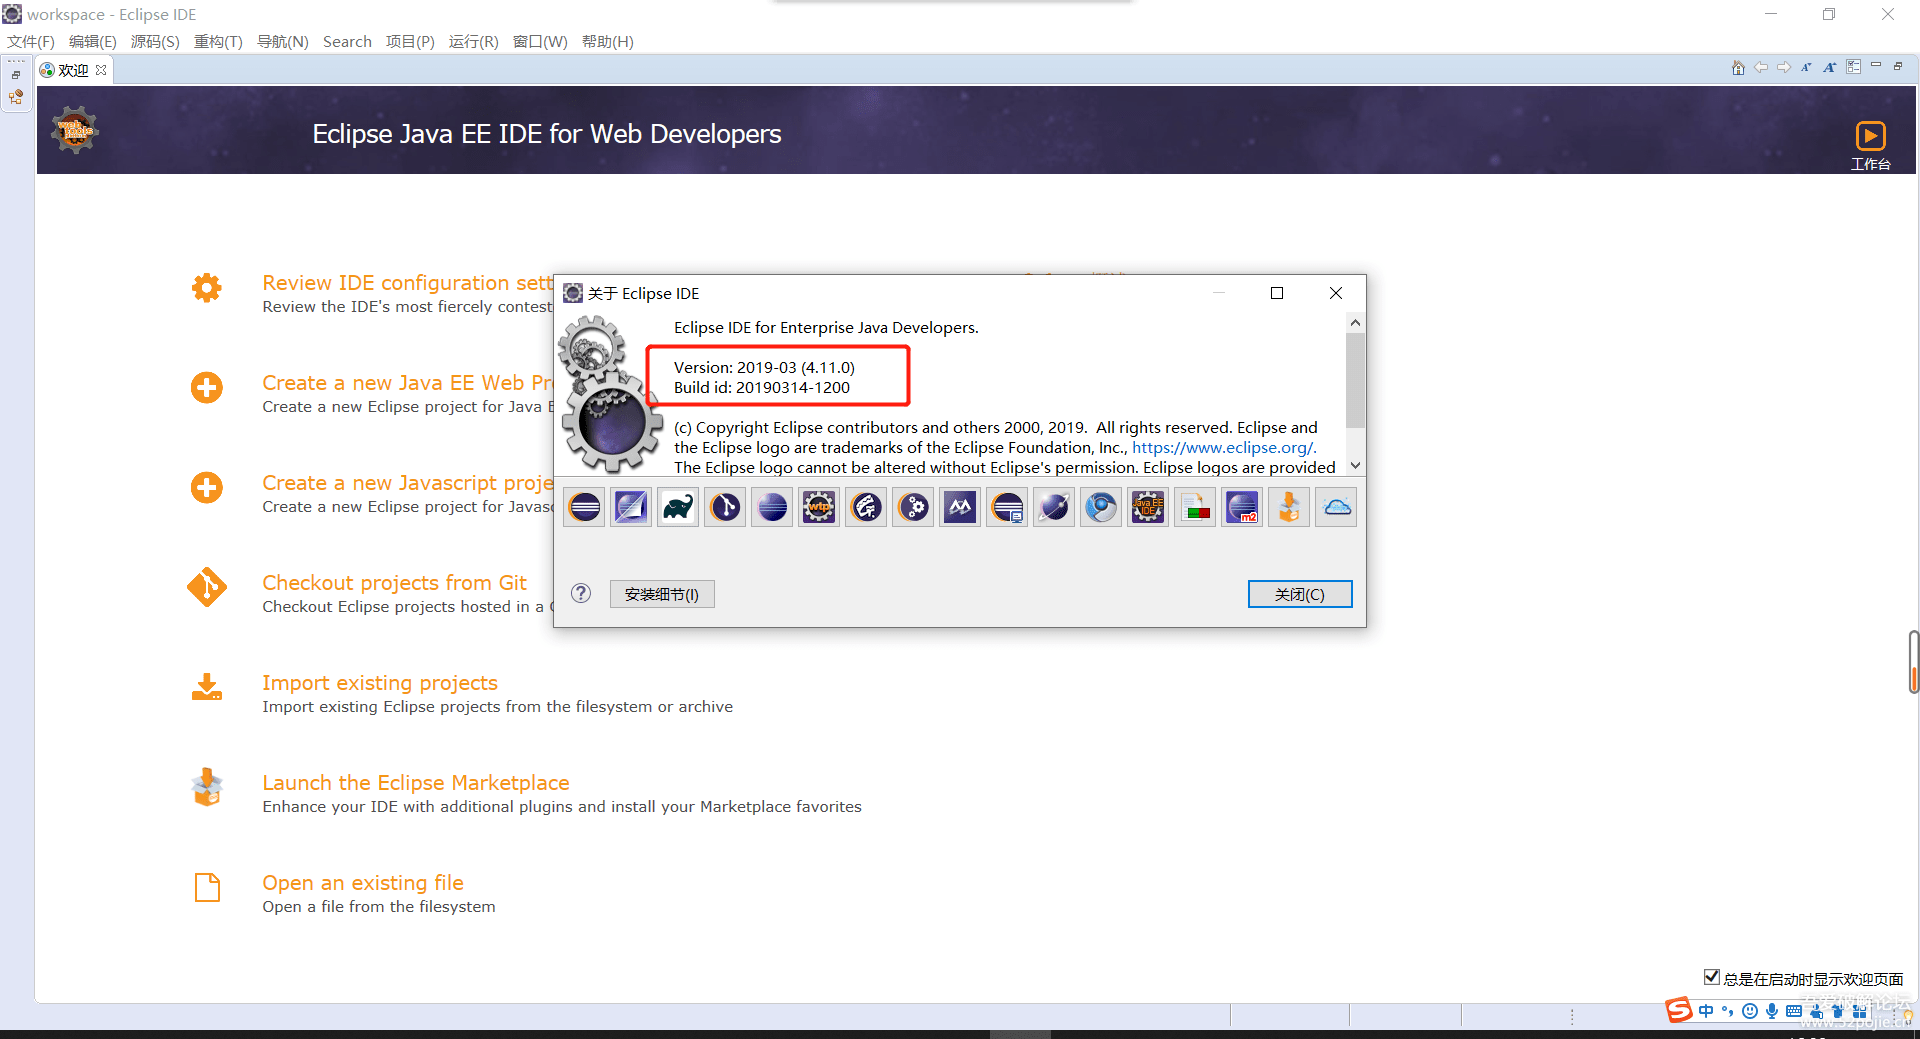Open the Search menu
Viewport: 1920px width, 1039px height.
click(347, 41)
